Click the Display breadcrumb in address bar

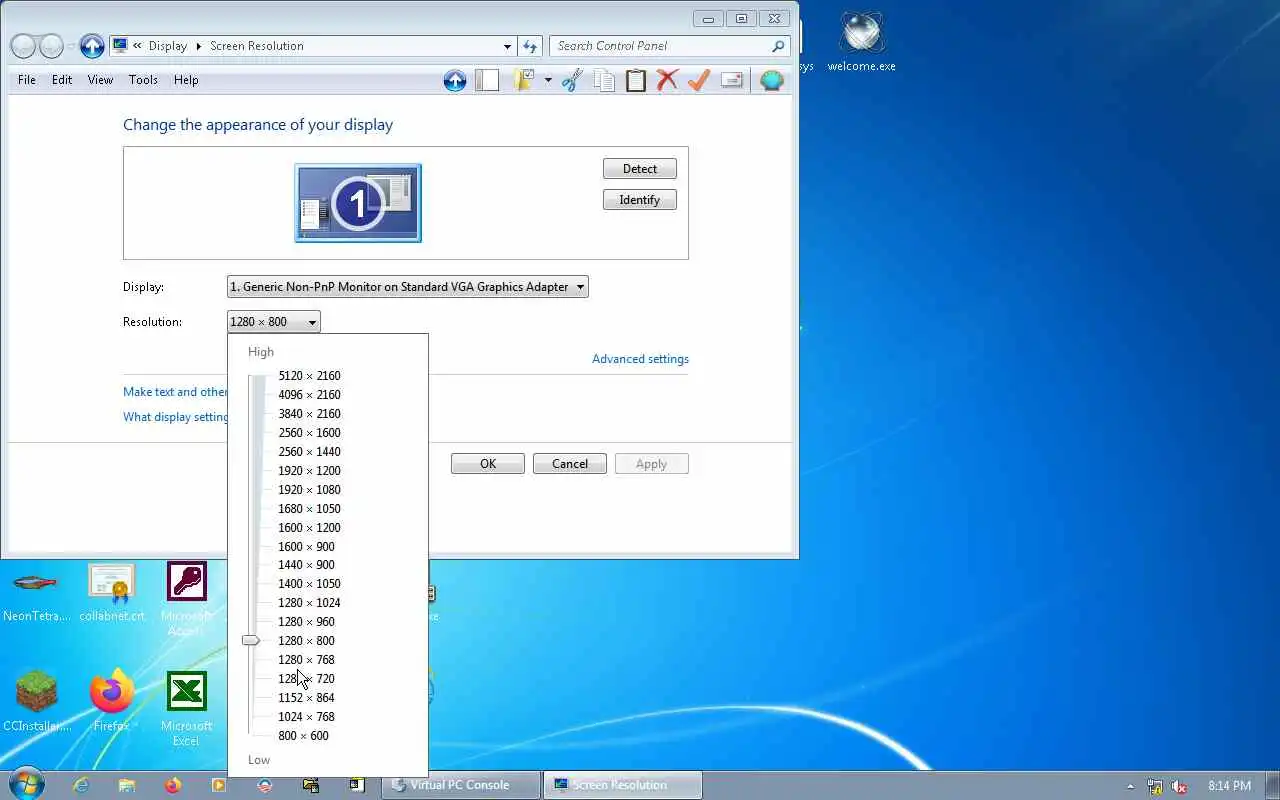pos(168,46)
